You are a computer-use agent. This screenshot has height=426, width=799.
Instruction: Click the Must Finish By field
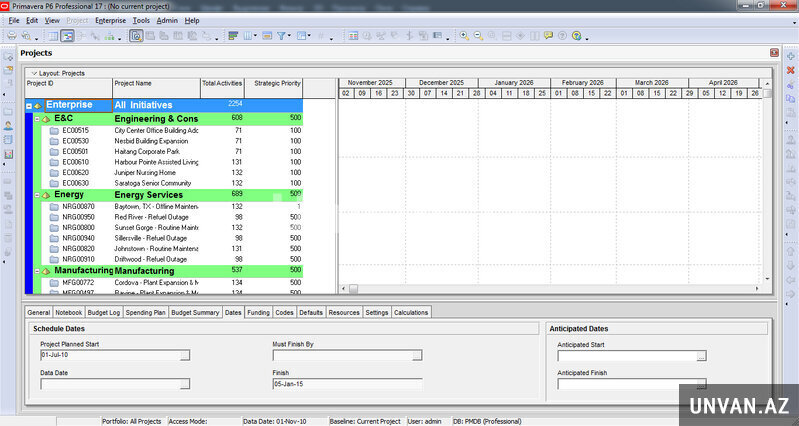(x=342, y=355)
